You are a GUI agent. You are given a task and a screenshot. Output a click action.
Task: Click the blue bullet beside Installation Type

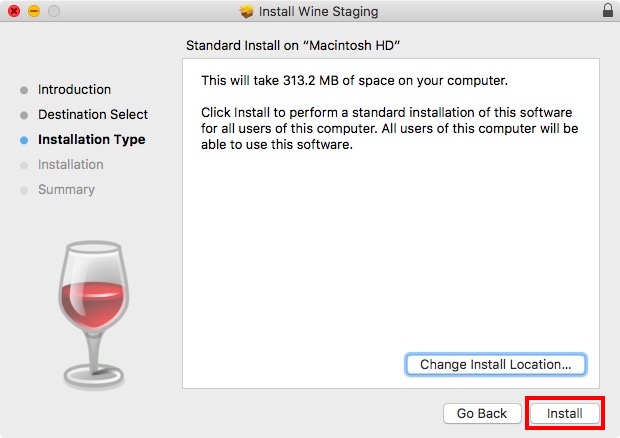click(x=24, y=140)
